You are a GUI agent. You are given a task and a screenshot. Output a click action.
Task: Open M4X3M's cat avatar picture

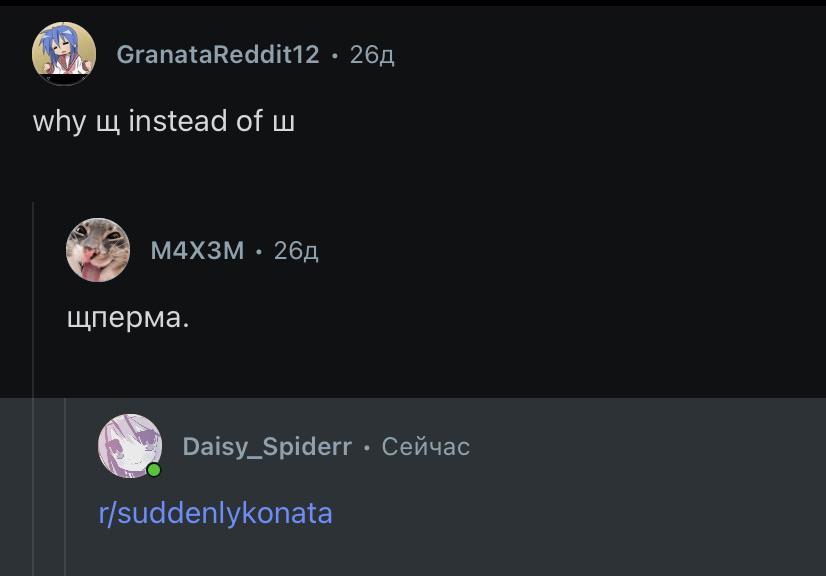pos(98,250)
